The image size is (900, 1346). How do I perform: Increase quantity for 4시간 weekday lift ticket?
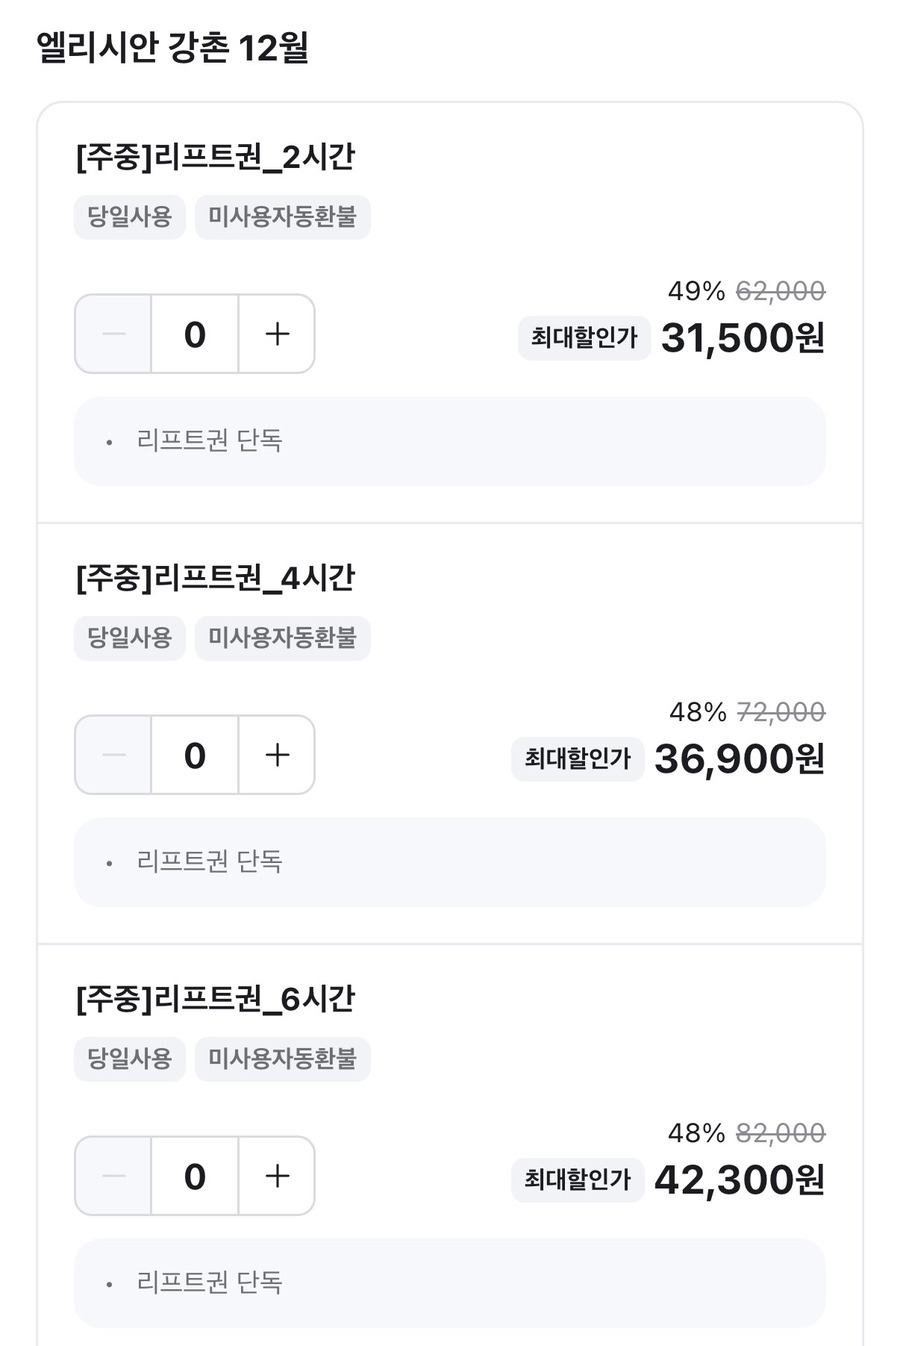[x=277, y=755]
